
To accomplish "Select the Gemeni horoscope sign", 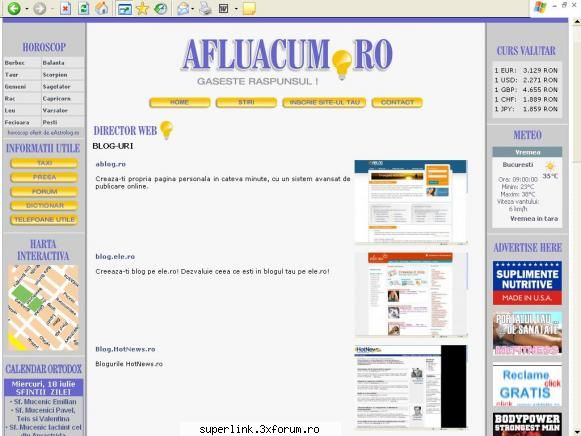I will coord(15,86).
